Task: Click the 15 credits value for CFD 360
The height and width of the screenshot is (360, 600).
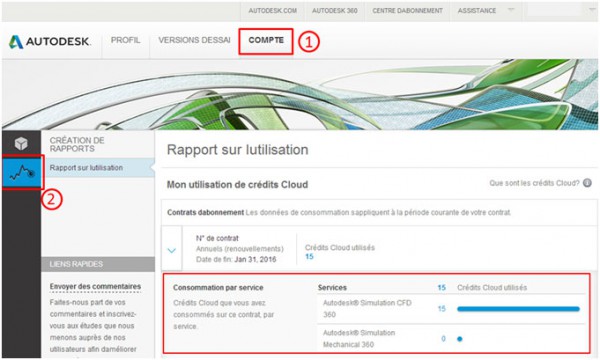Action: [x=442, y=309]
